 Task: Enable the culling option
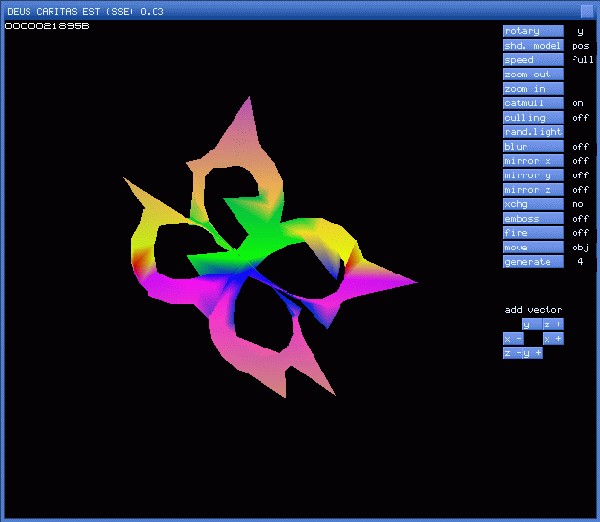pyautogui.click(x=533, y=118)
